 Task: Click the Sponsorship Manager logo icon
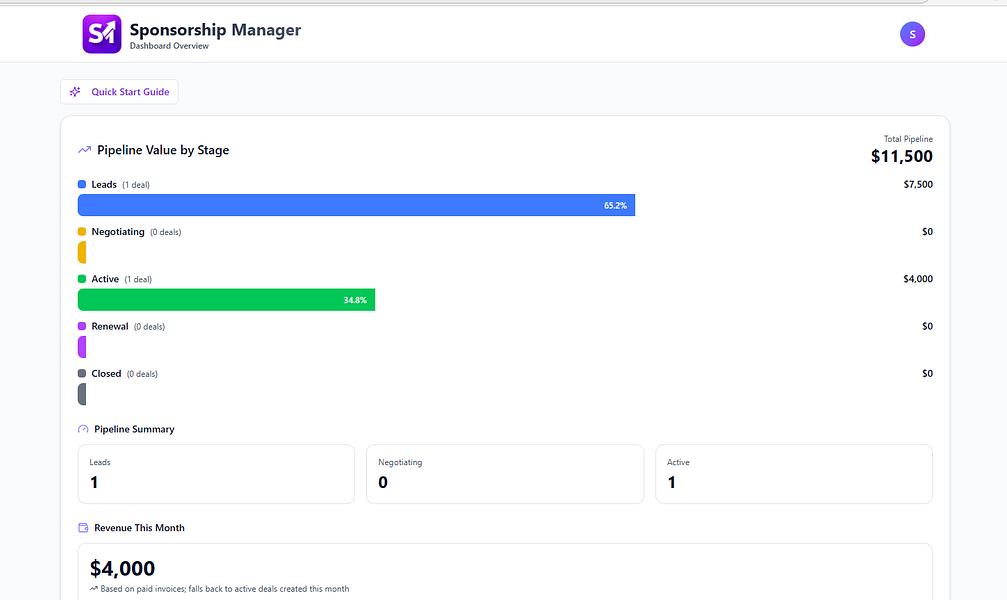pos(101,34)
